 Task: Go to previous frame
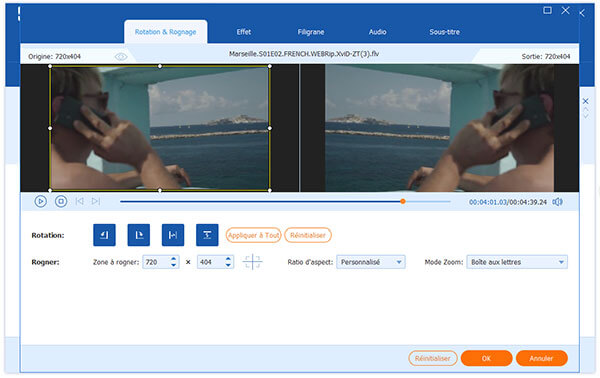coord(79,201)
